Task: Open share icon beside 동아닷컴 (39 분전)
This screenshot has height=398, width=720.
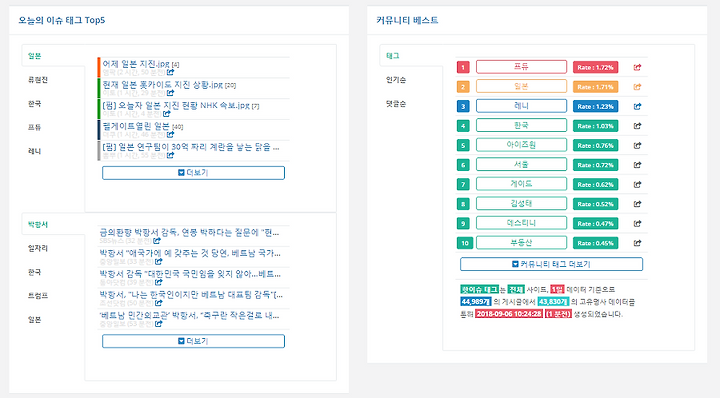Action: 158,282
